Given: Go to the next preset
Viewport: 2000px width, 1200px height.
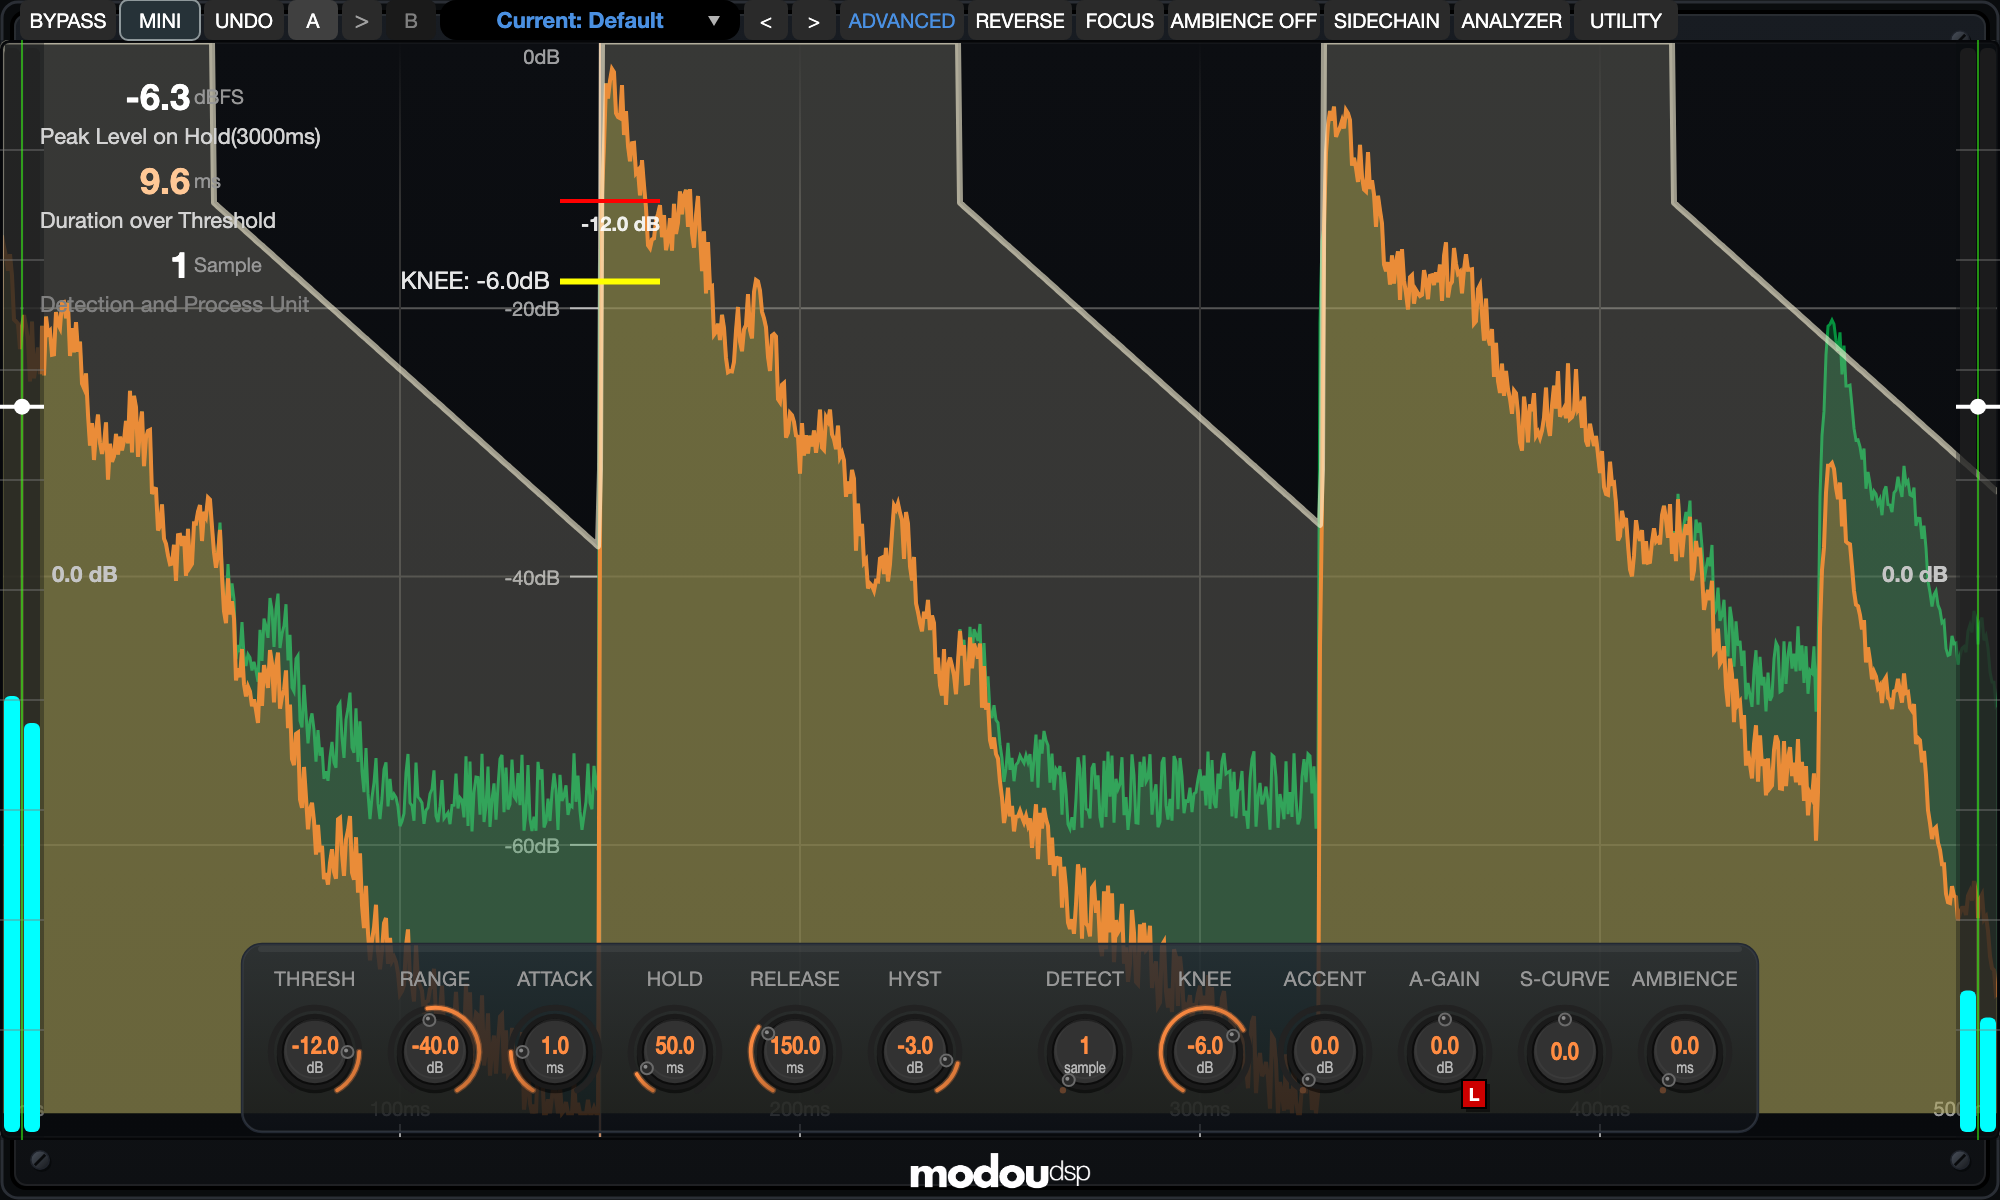Looking at the screenshot, I should 814,21.
